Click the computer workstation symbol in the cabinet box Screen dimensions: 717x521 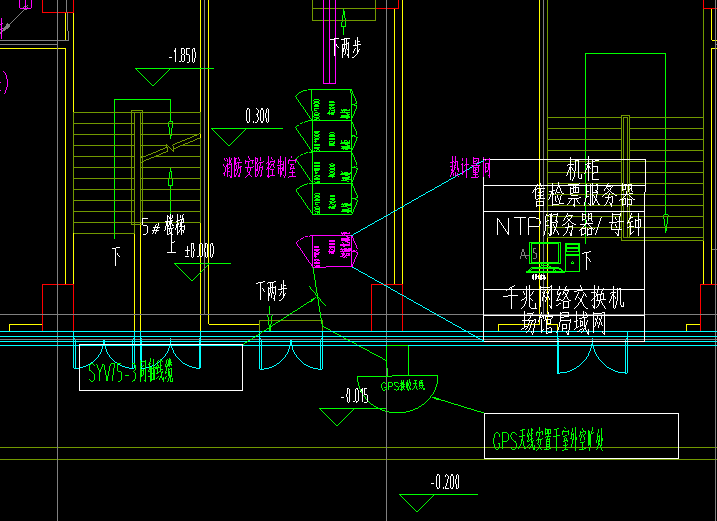coord(554,258)
